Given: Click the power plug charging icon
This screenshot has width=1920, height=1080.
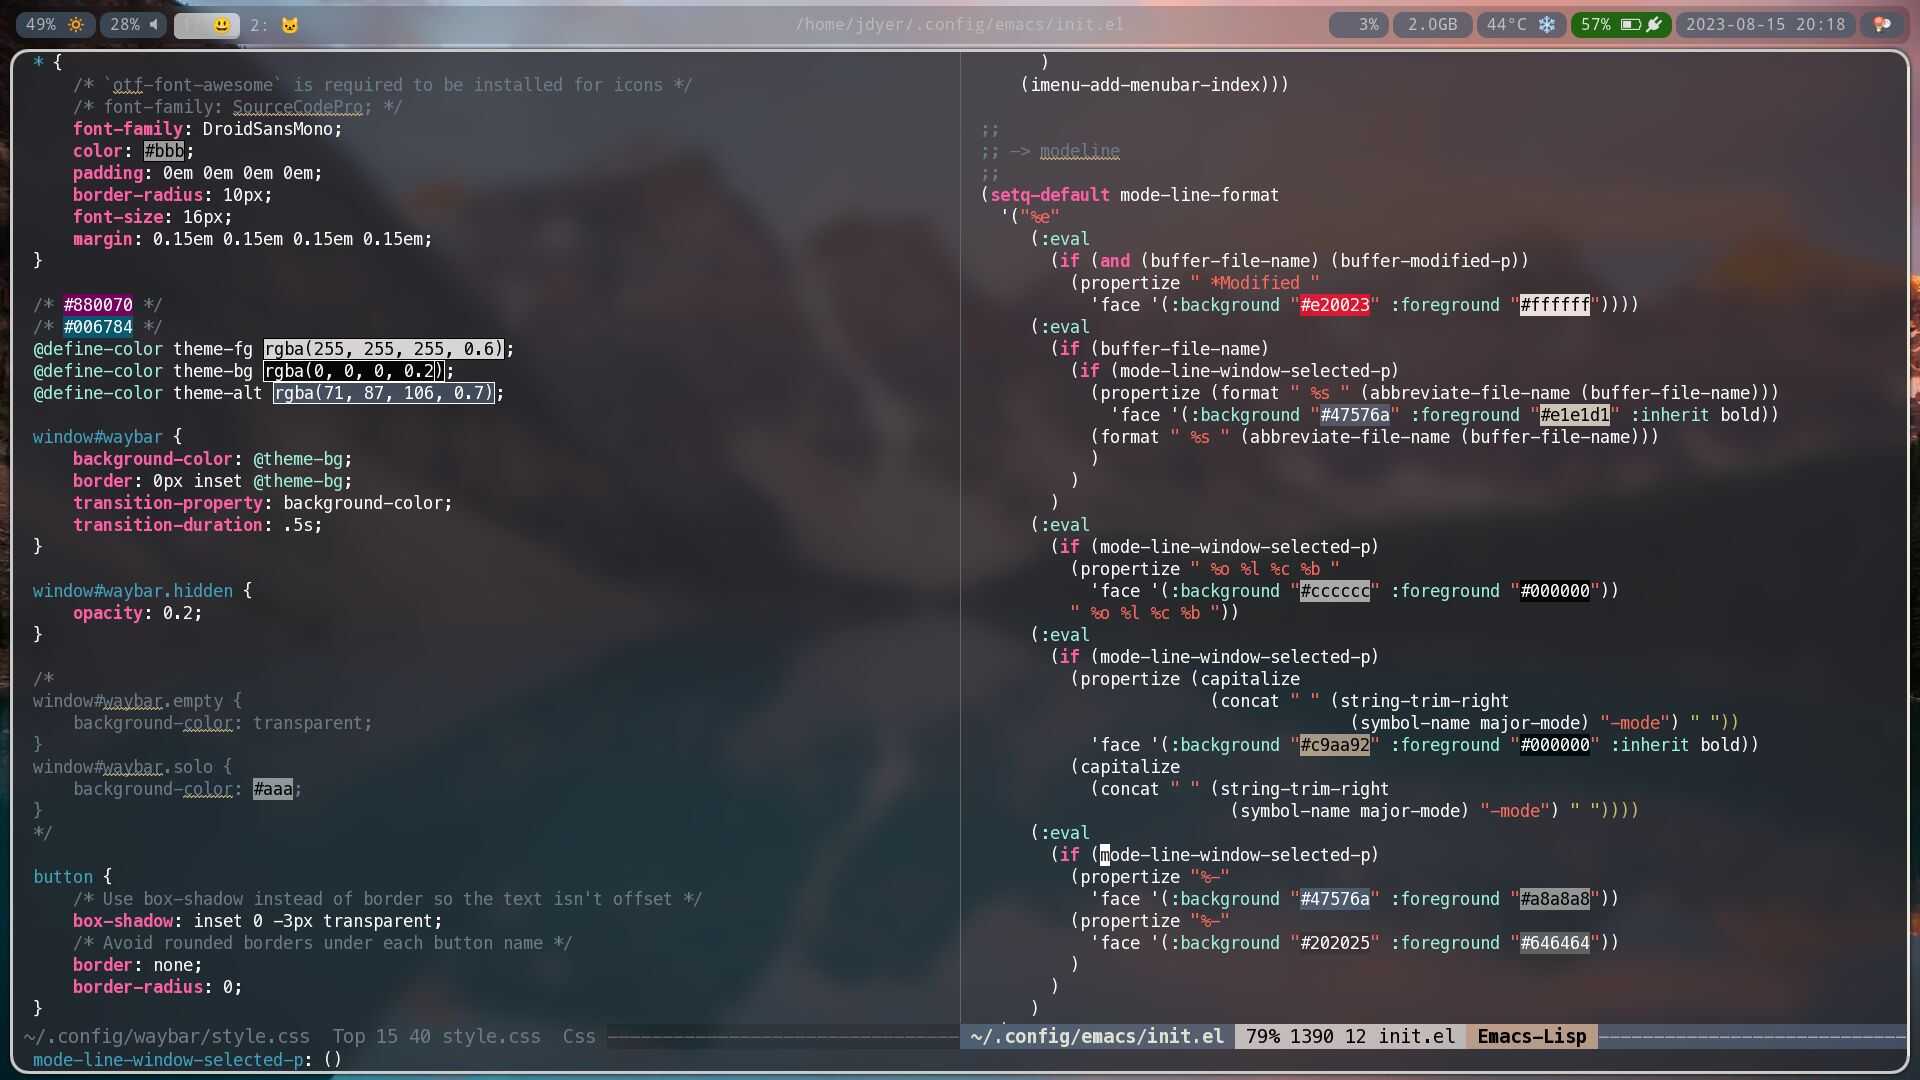Looking at the screenshot, I should click(1654, 24).
